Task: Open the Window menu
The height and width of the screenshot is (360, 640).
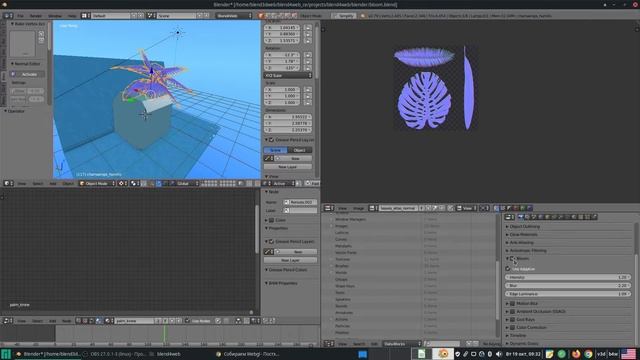Action: [55, 16]
